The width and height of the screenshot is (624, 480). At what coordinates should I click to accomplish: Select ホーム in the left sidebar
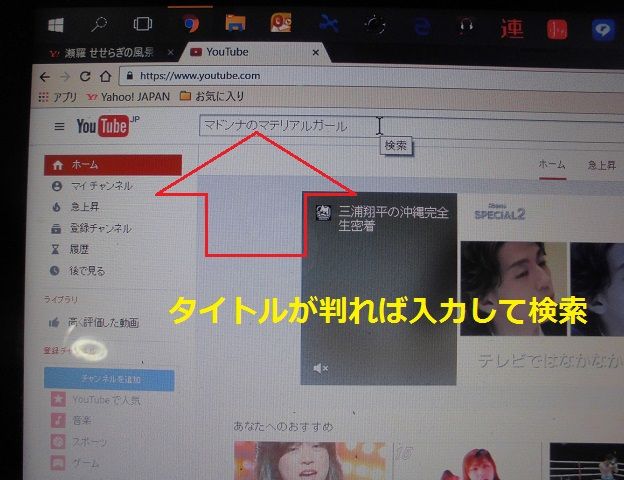tap(113, 165)
